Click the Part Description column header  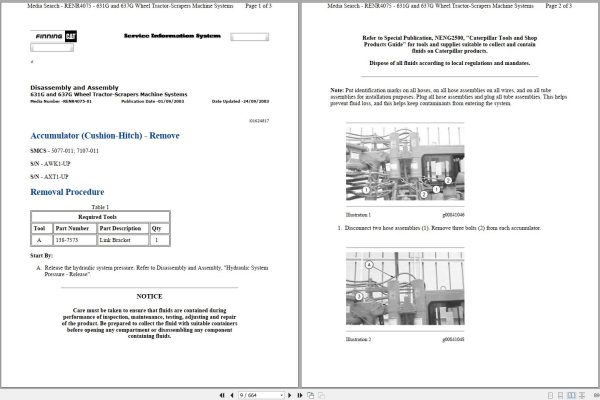point(123,228)
